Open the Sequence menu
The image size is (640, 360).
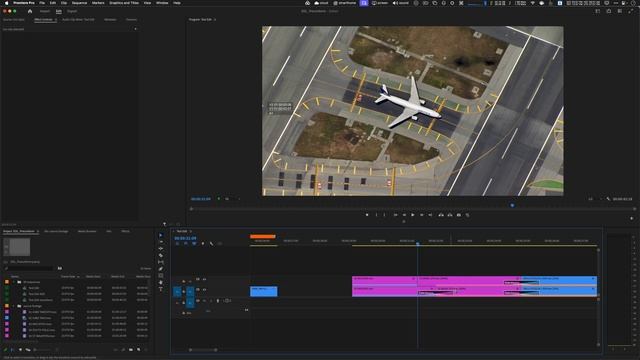[79, 3]
